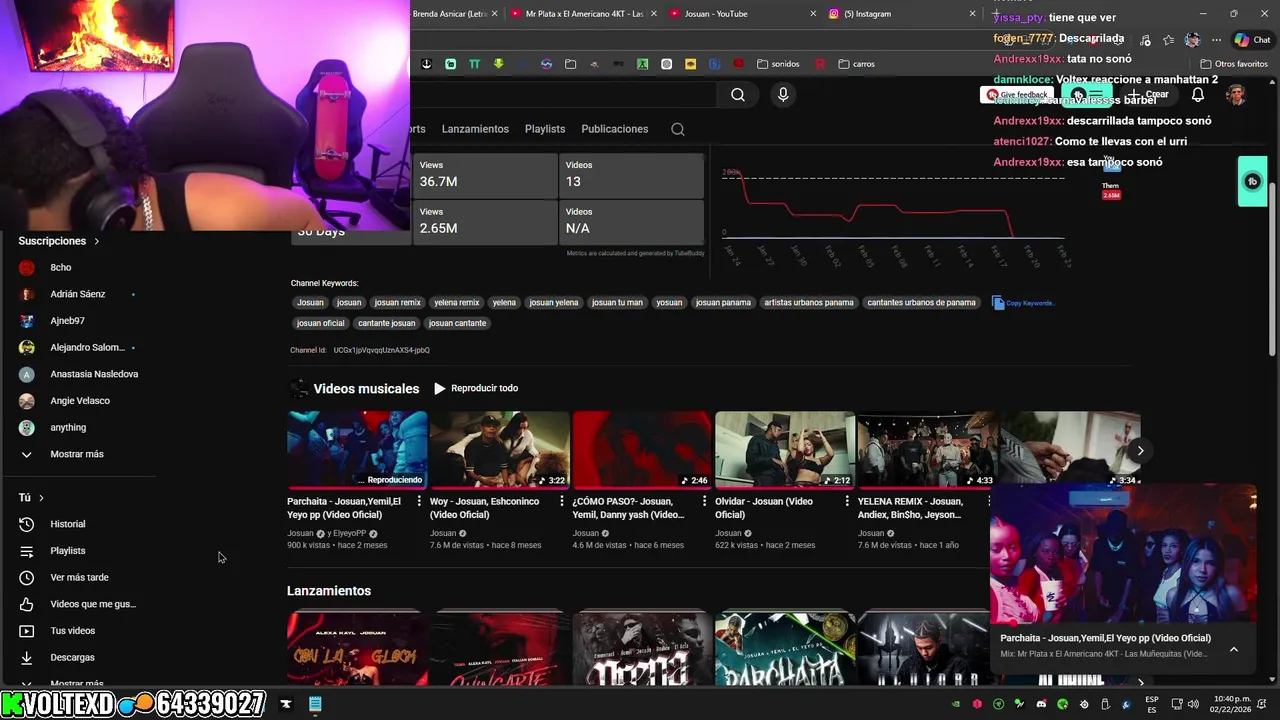Switch to the Playlists channel tab
Screen dimensions: 1280x720
[x=545, y=129]
